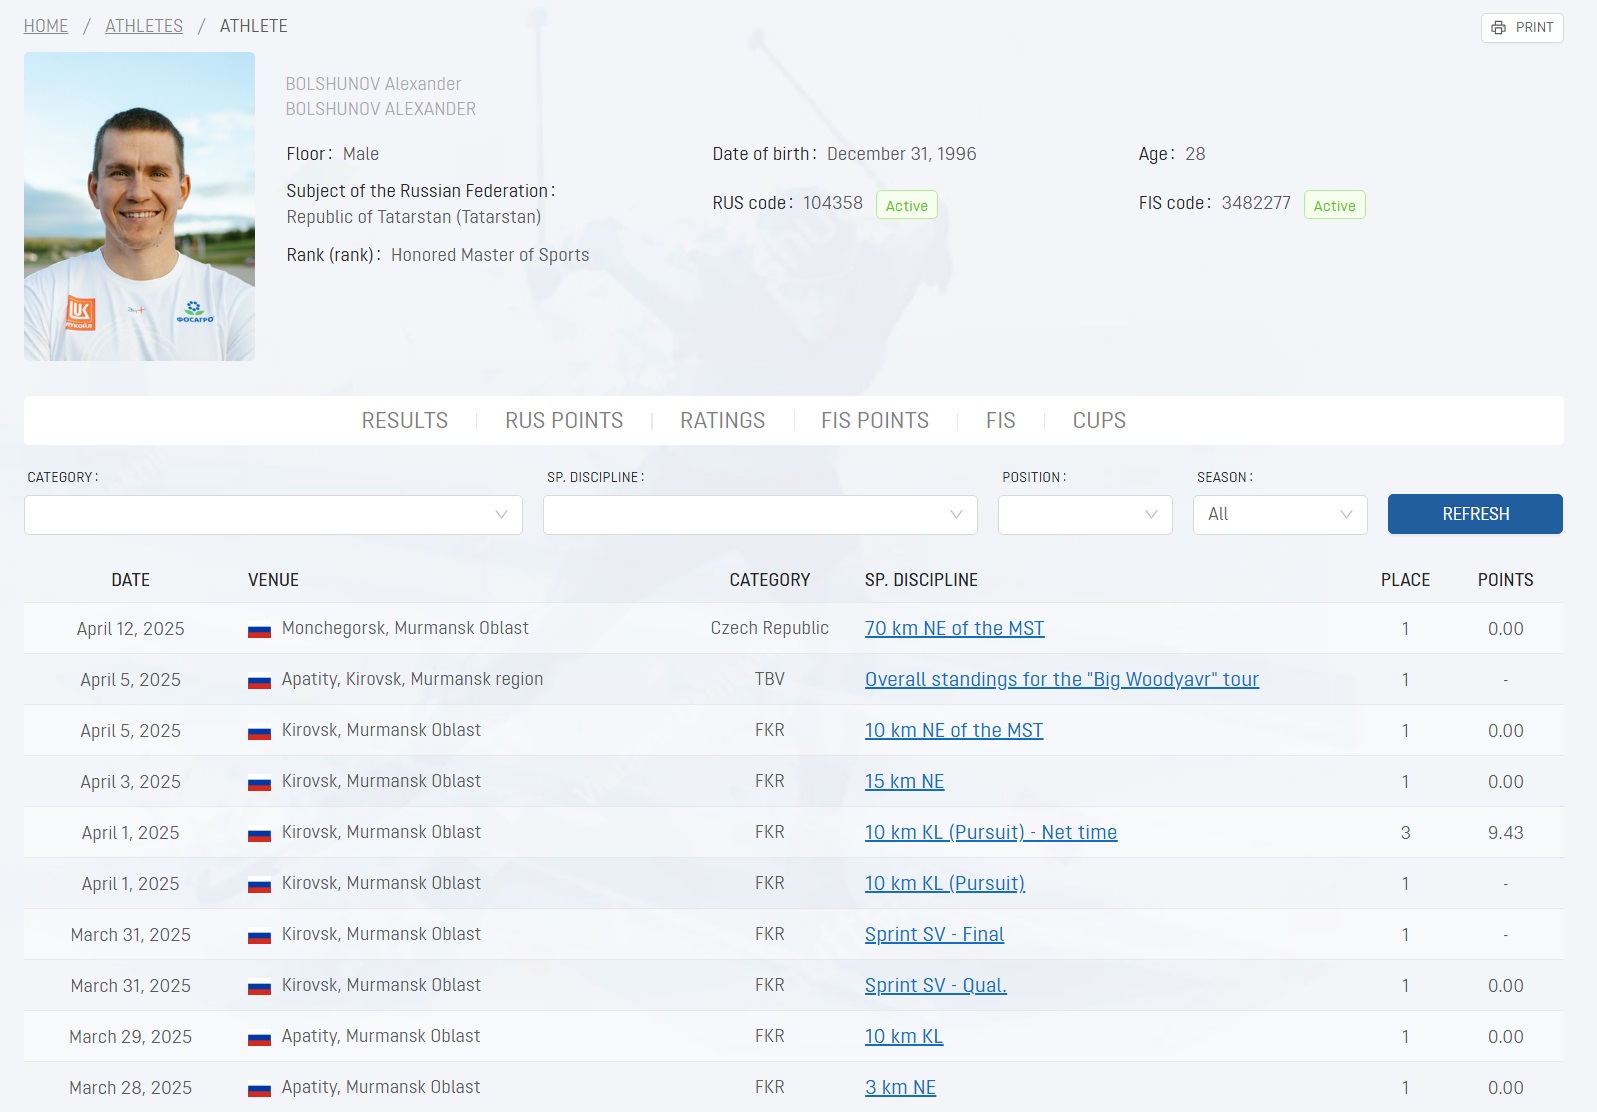Screen dimensions: 1597x1112
Task: Click the Republic of Tatarstan (Tatarstan) text
Action: pos(414,217)
